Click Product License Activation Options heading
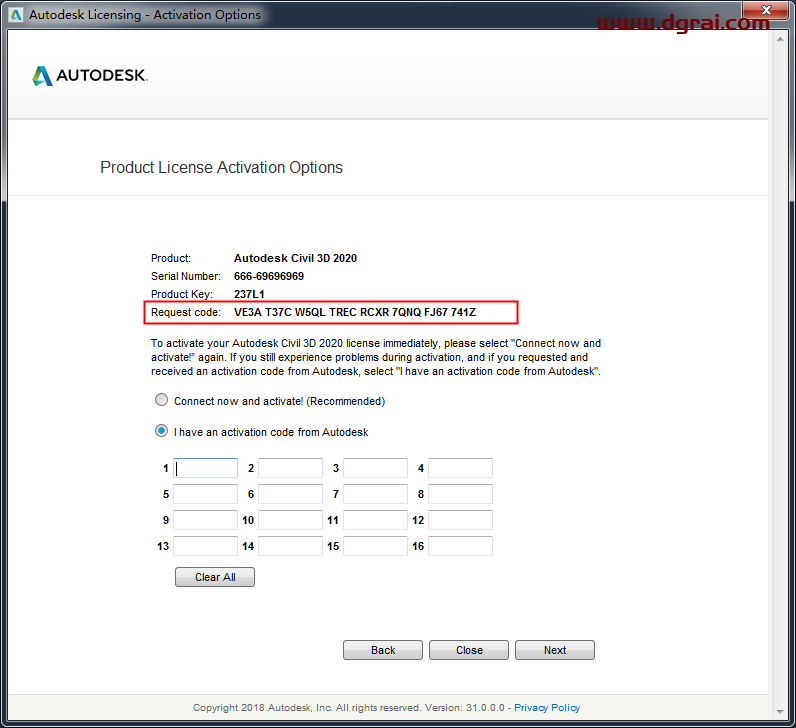Image resolution: width=796 pixels, height=728 pixels. (221, 168)
